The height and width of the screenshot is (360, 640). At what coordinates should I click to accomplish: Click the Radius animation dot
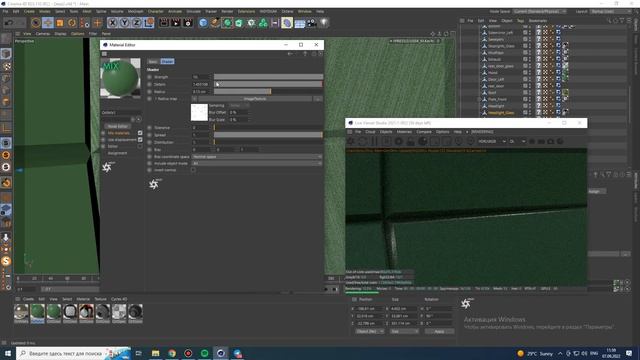coord(149,91)
